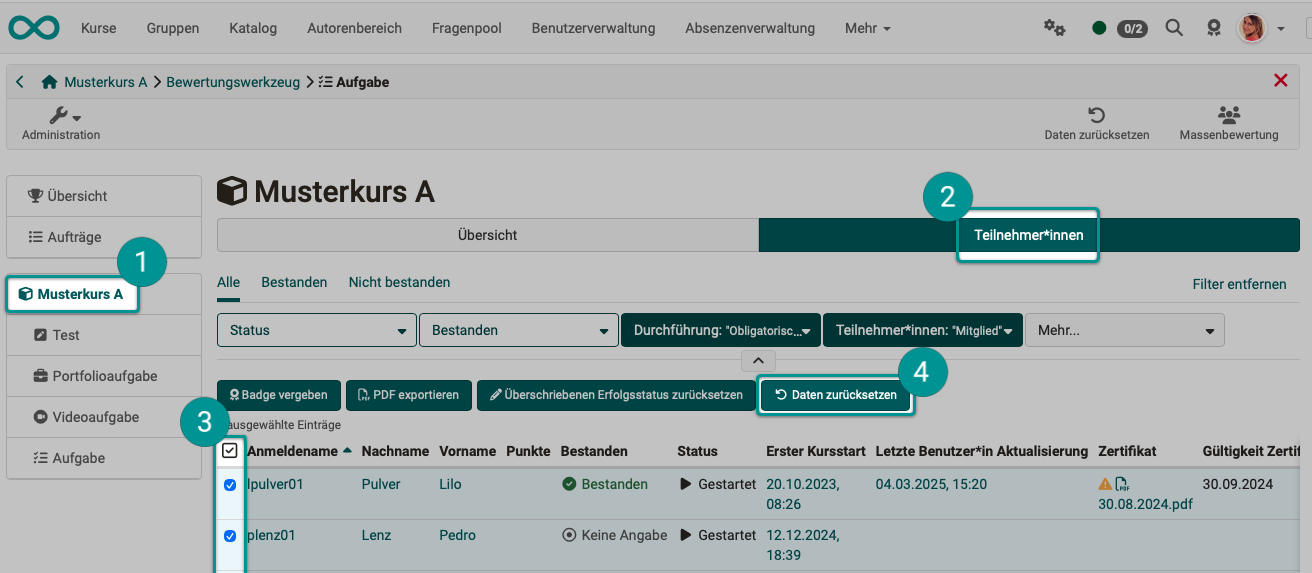
Task: Open user lpulver01 link
Action: point(275,484)
